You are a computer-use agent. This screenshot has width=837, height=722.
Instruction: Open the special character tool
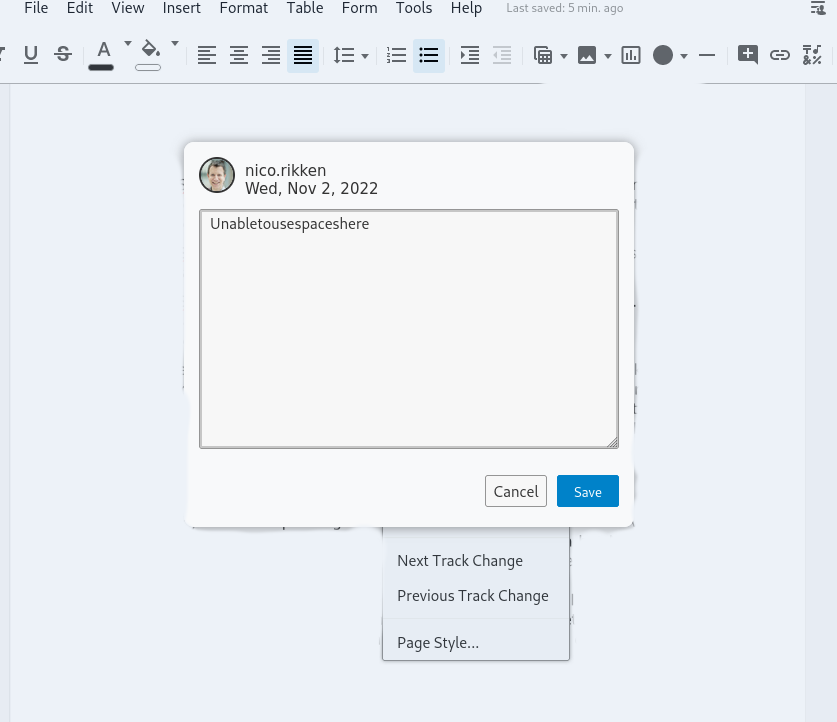812,55
